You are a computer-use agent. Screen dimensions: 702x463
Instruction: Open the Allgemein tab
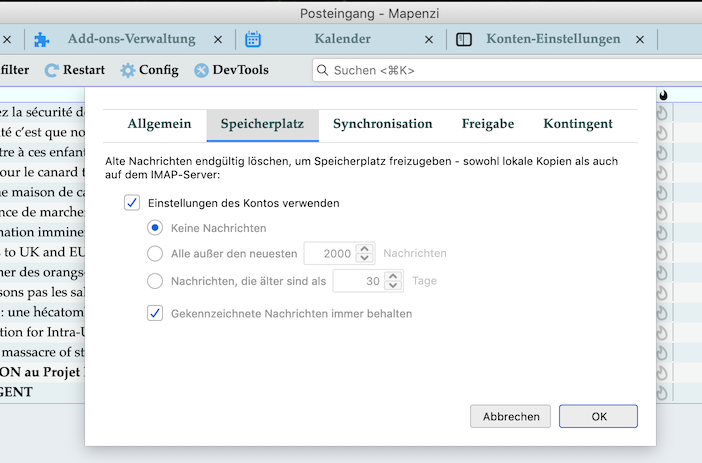159,124
